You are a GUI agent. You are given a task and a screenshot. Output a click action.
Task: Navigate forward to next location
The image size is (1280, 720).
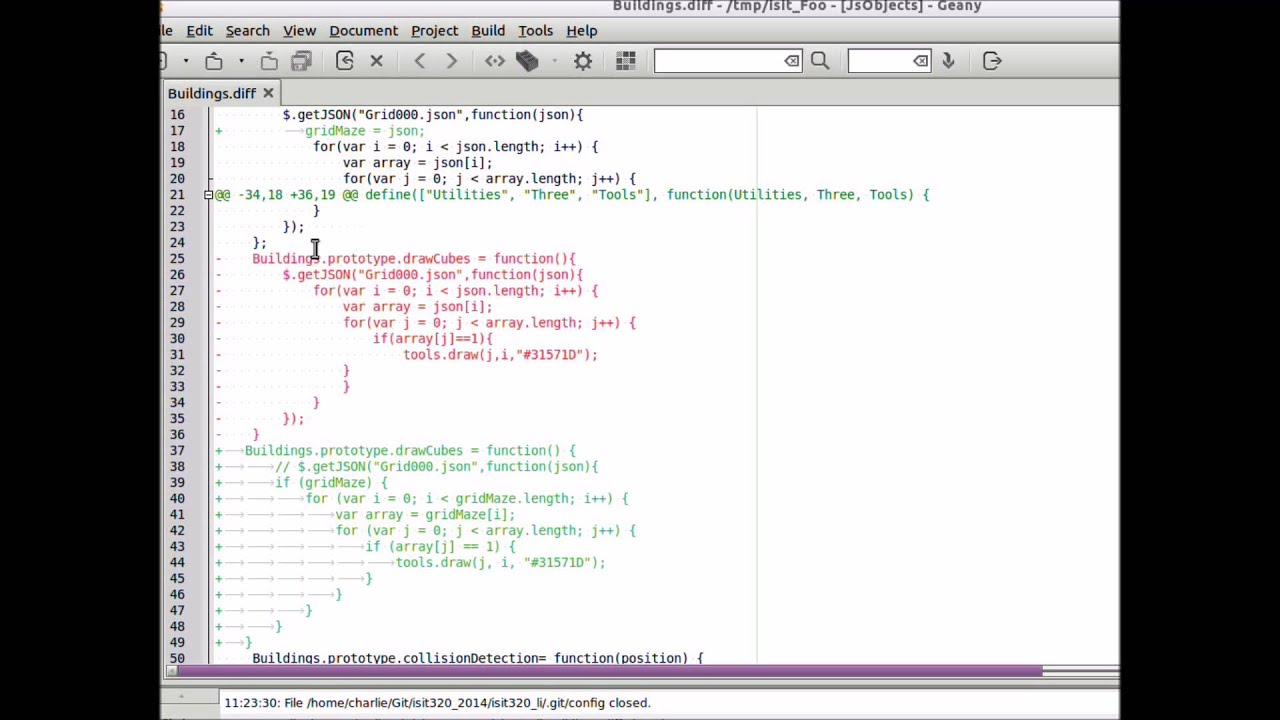pyautogui.click(x=452, y=62)
